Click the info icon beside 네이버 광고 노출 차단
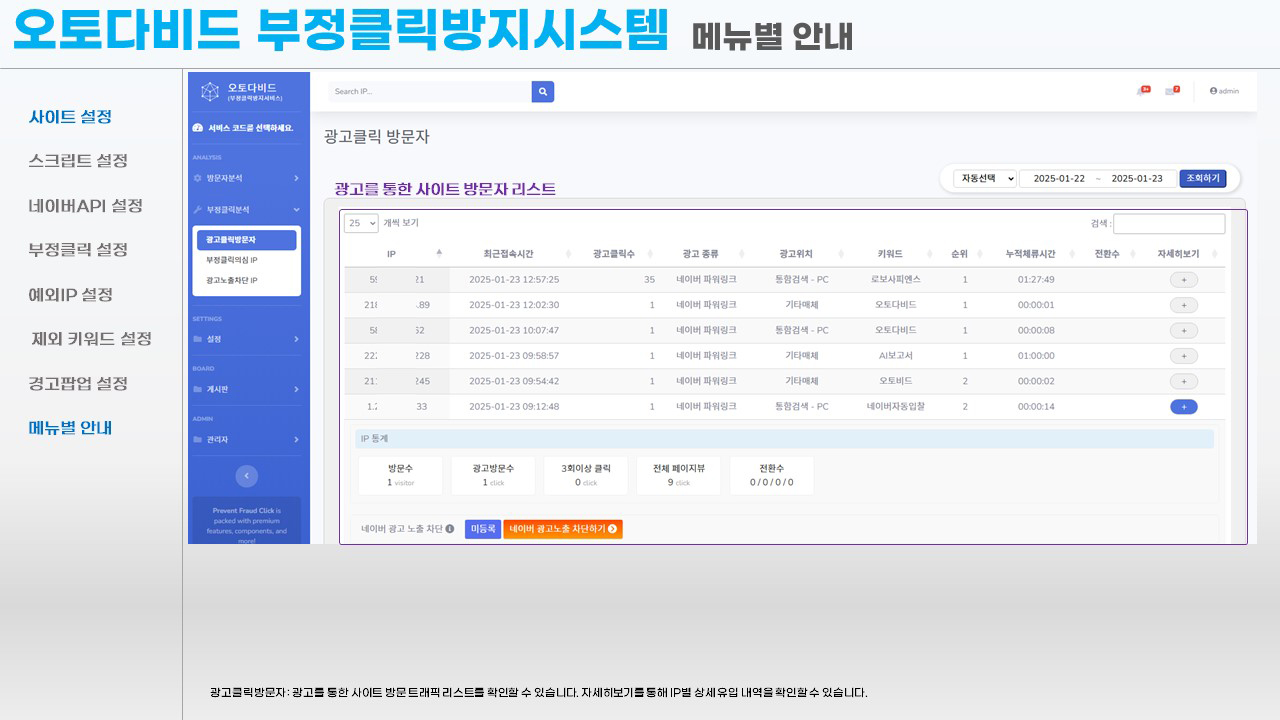Image resolution: width=1280 pixels, height=720 pixels. coord(450,529)
